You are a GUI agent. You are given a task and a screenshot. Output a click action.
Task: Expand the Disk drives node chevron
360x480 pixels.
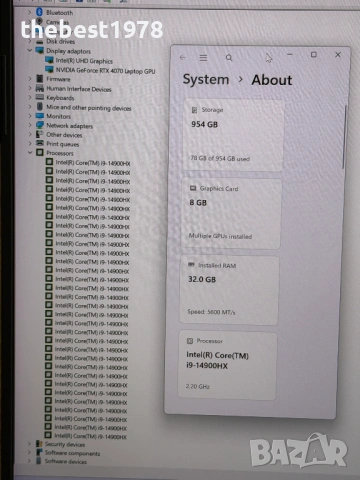[x=30, y=41]
